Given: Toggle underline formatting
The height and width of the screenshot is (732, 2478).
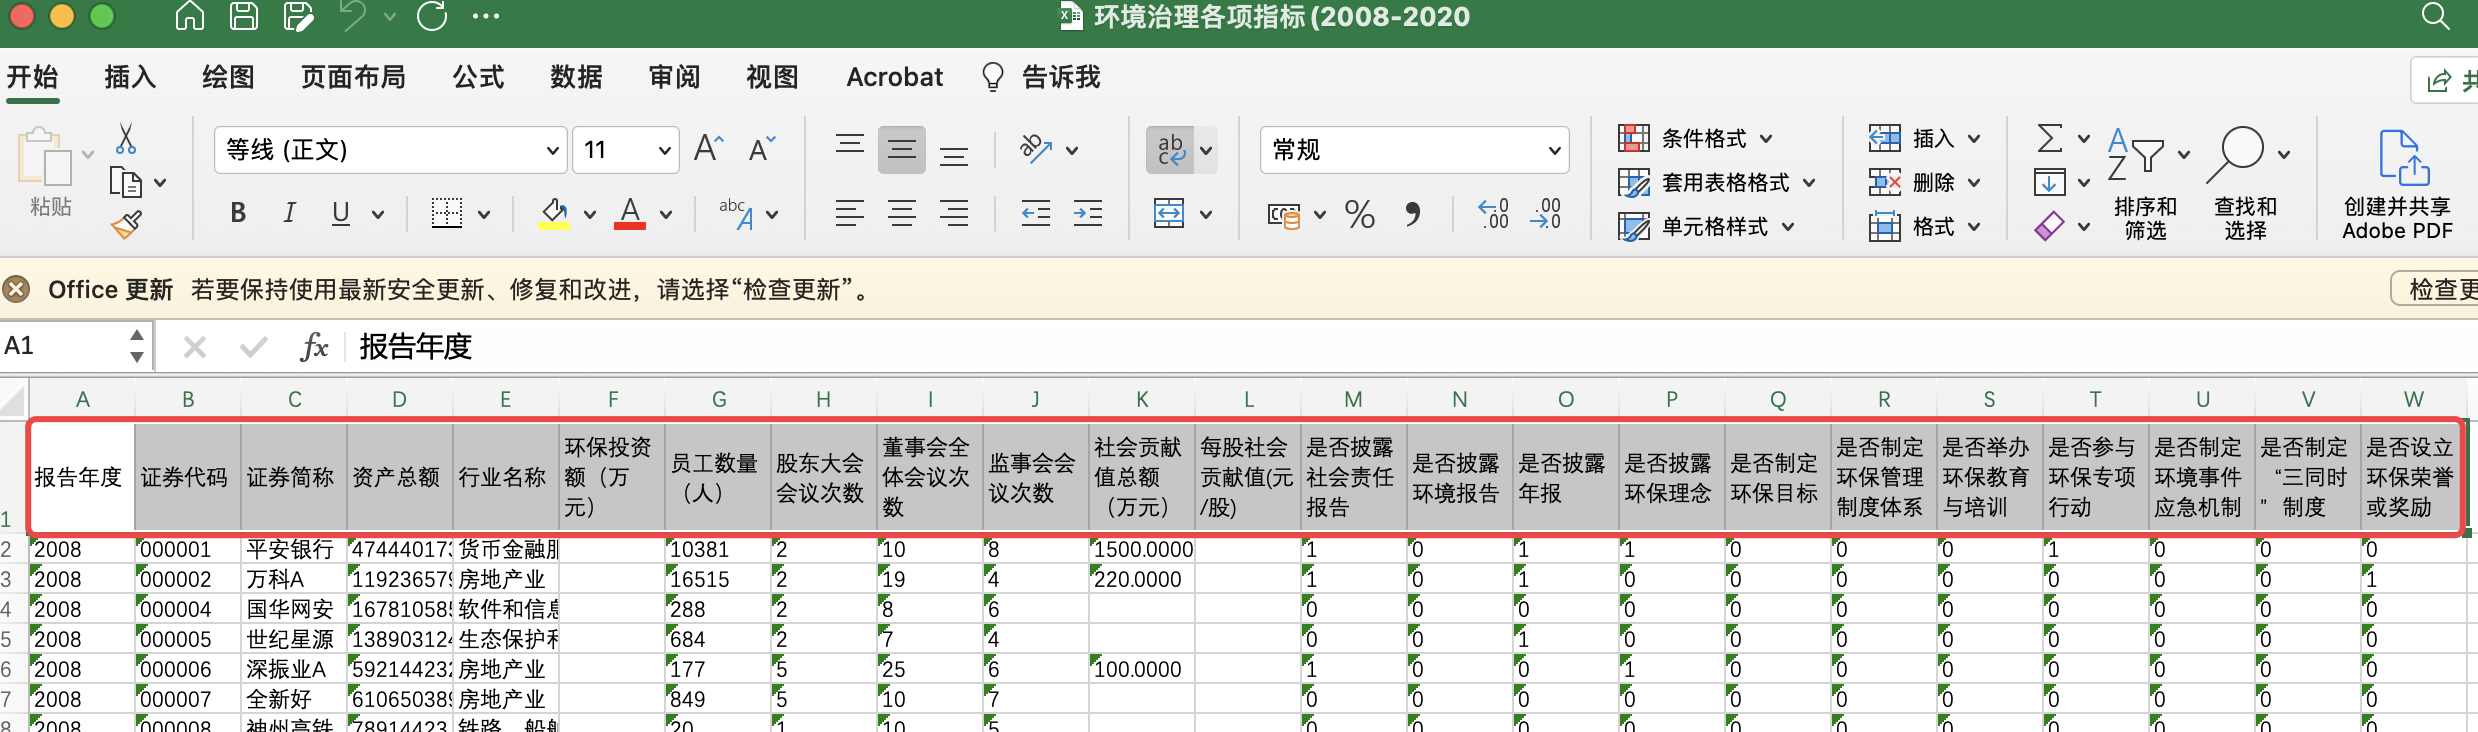Looking at the screenshot, I should pyautogui.click(x=341, y=213).
